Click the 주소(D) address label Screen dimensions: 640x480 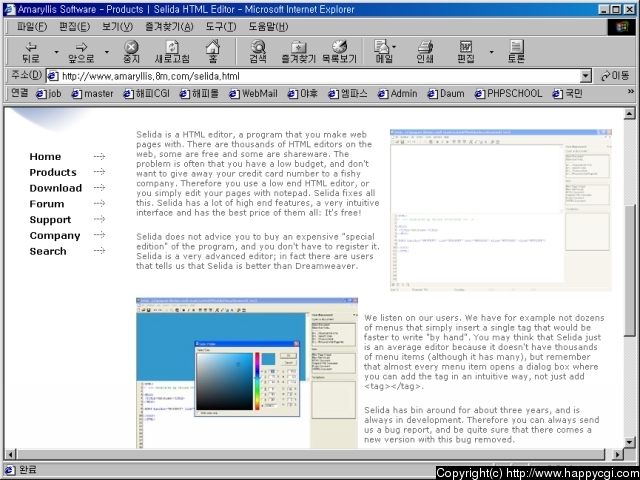[x=26, y=76]
